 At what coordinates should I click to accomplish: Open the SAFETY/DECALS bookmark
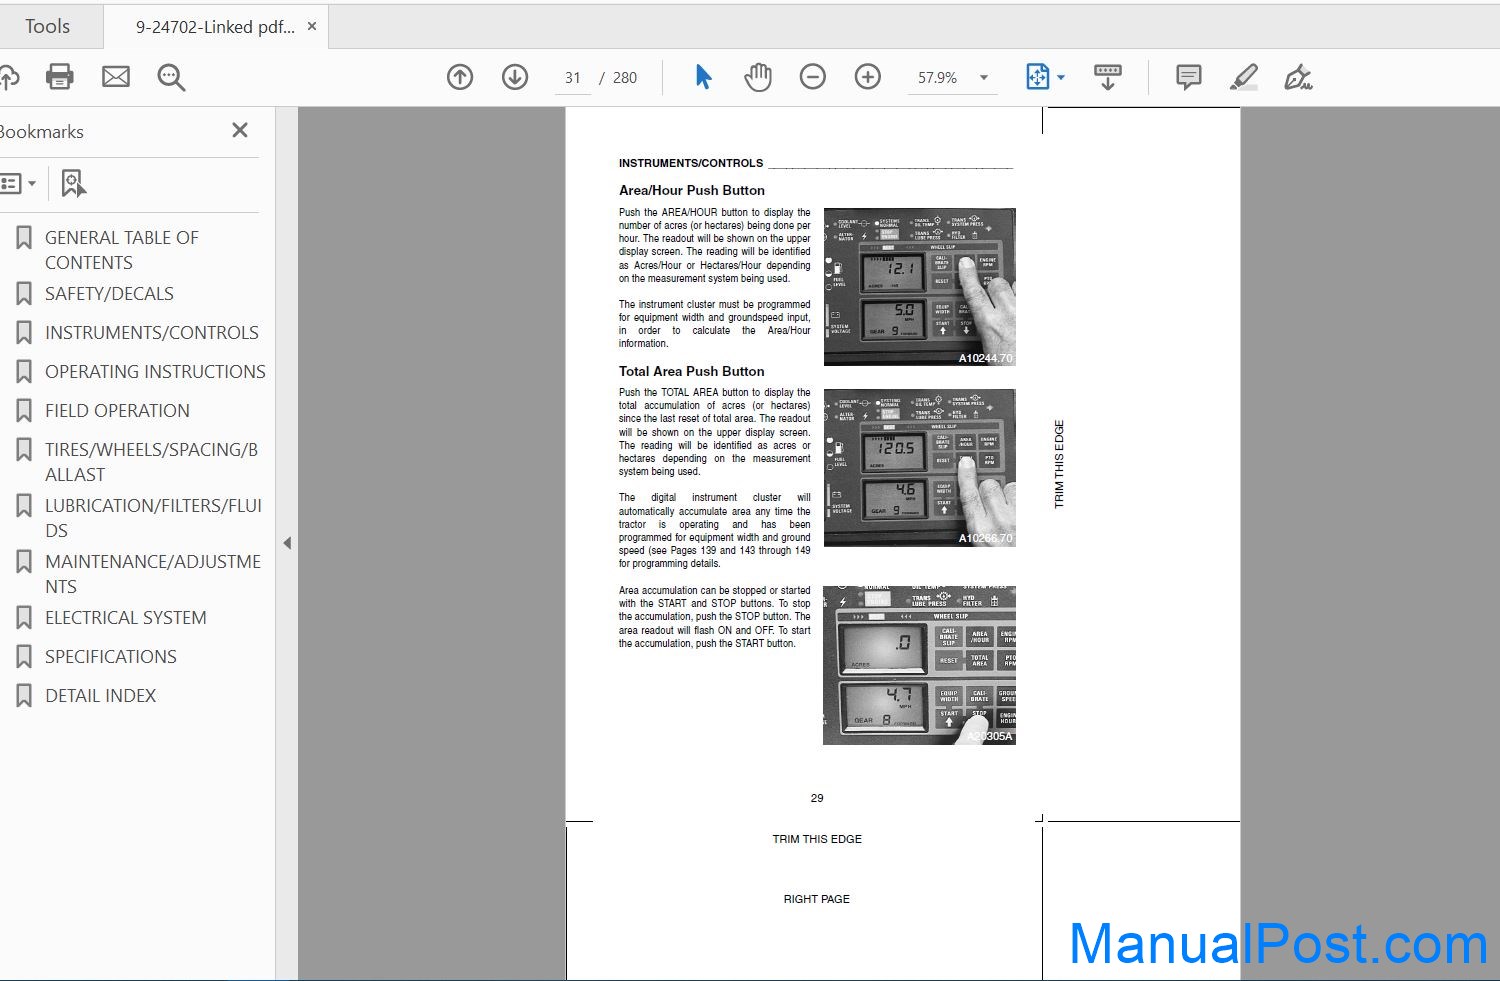[x=109, y=293]
